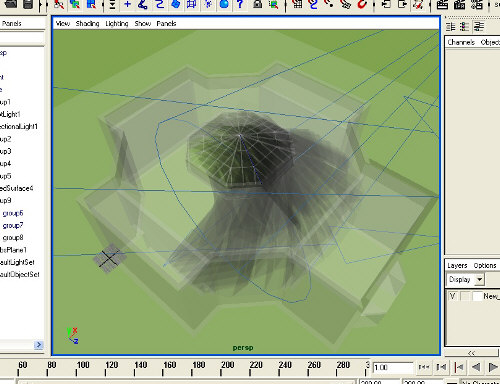Click the question mark selection mask icon
The image size is (500, 384).
pos(240,4)
